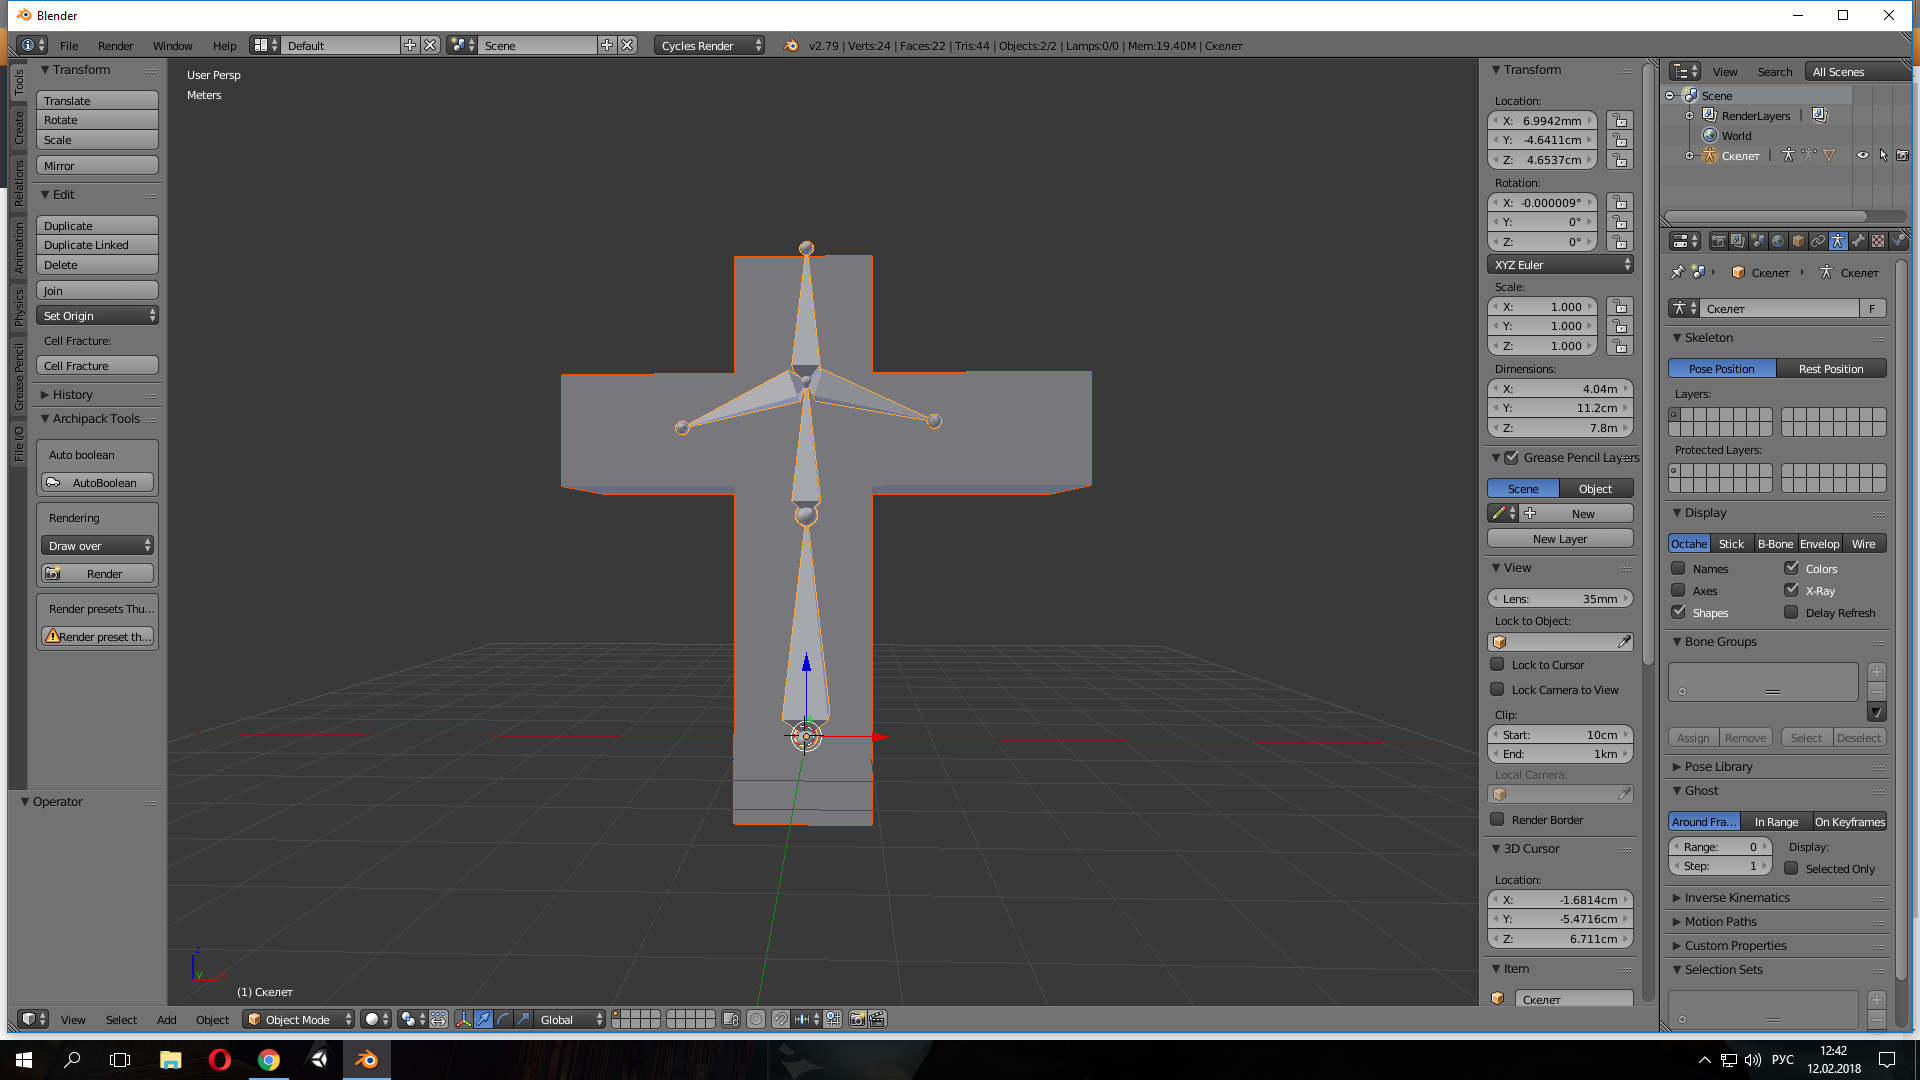Viewport: 1920px width, 1080px height.
Task: Open the Render properties camera icon
Action: (x=1718, y=241)
